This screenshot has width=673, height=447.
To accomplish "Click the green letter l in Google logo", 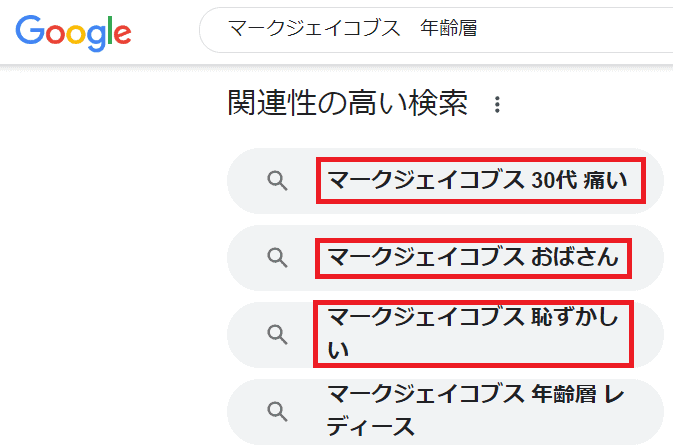I will coord(110,30).
